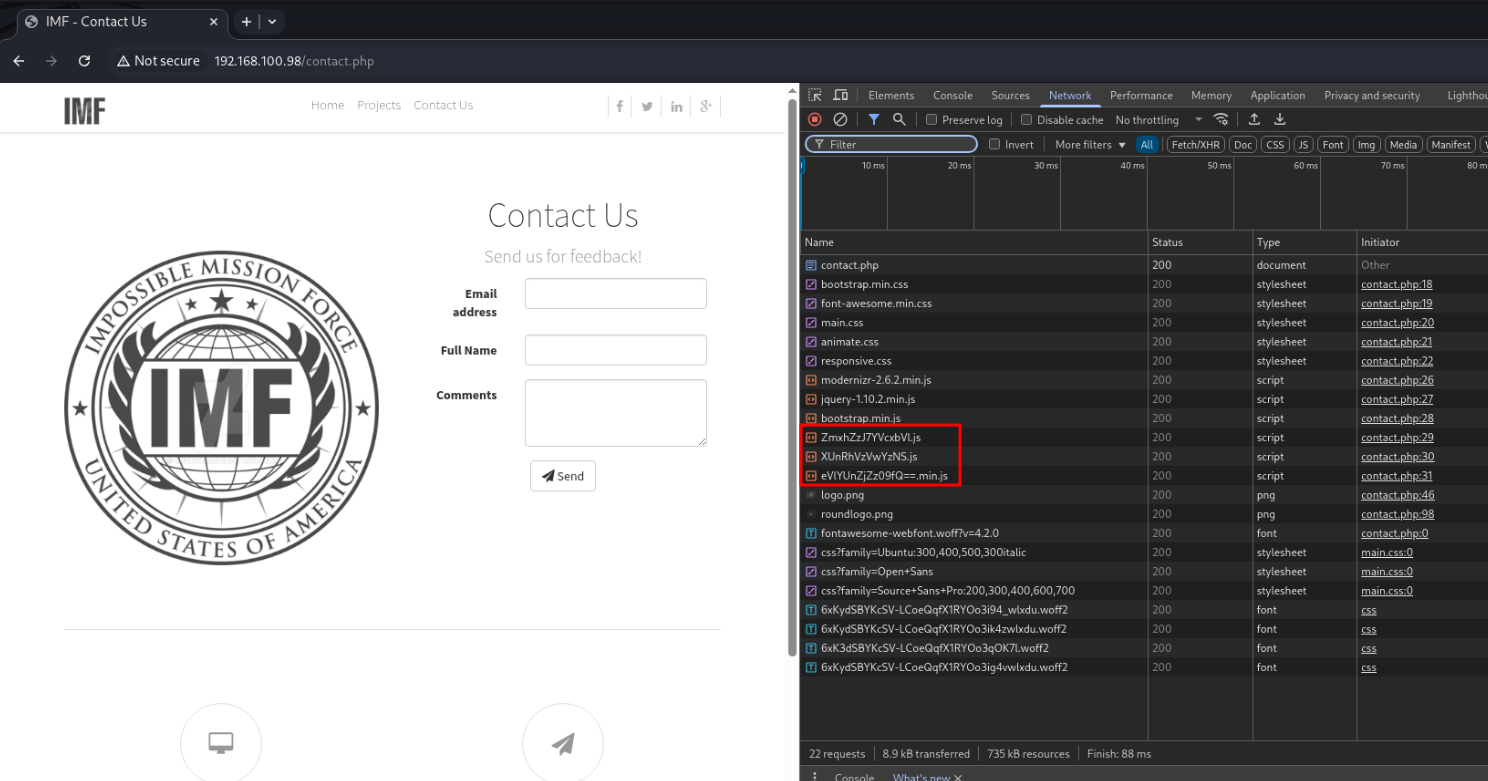Open Privacy and security tab
Image resolution: width=1488 pixels, height=781 pixels.
point(1372,95)
